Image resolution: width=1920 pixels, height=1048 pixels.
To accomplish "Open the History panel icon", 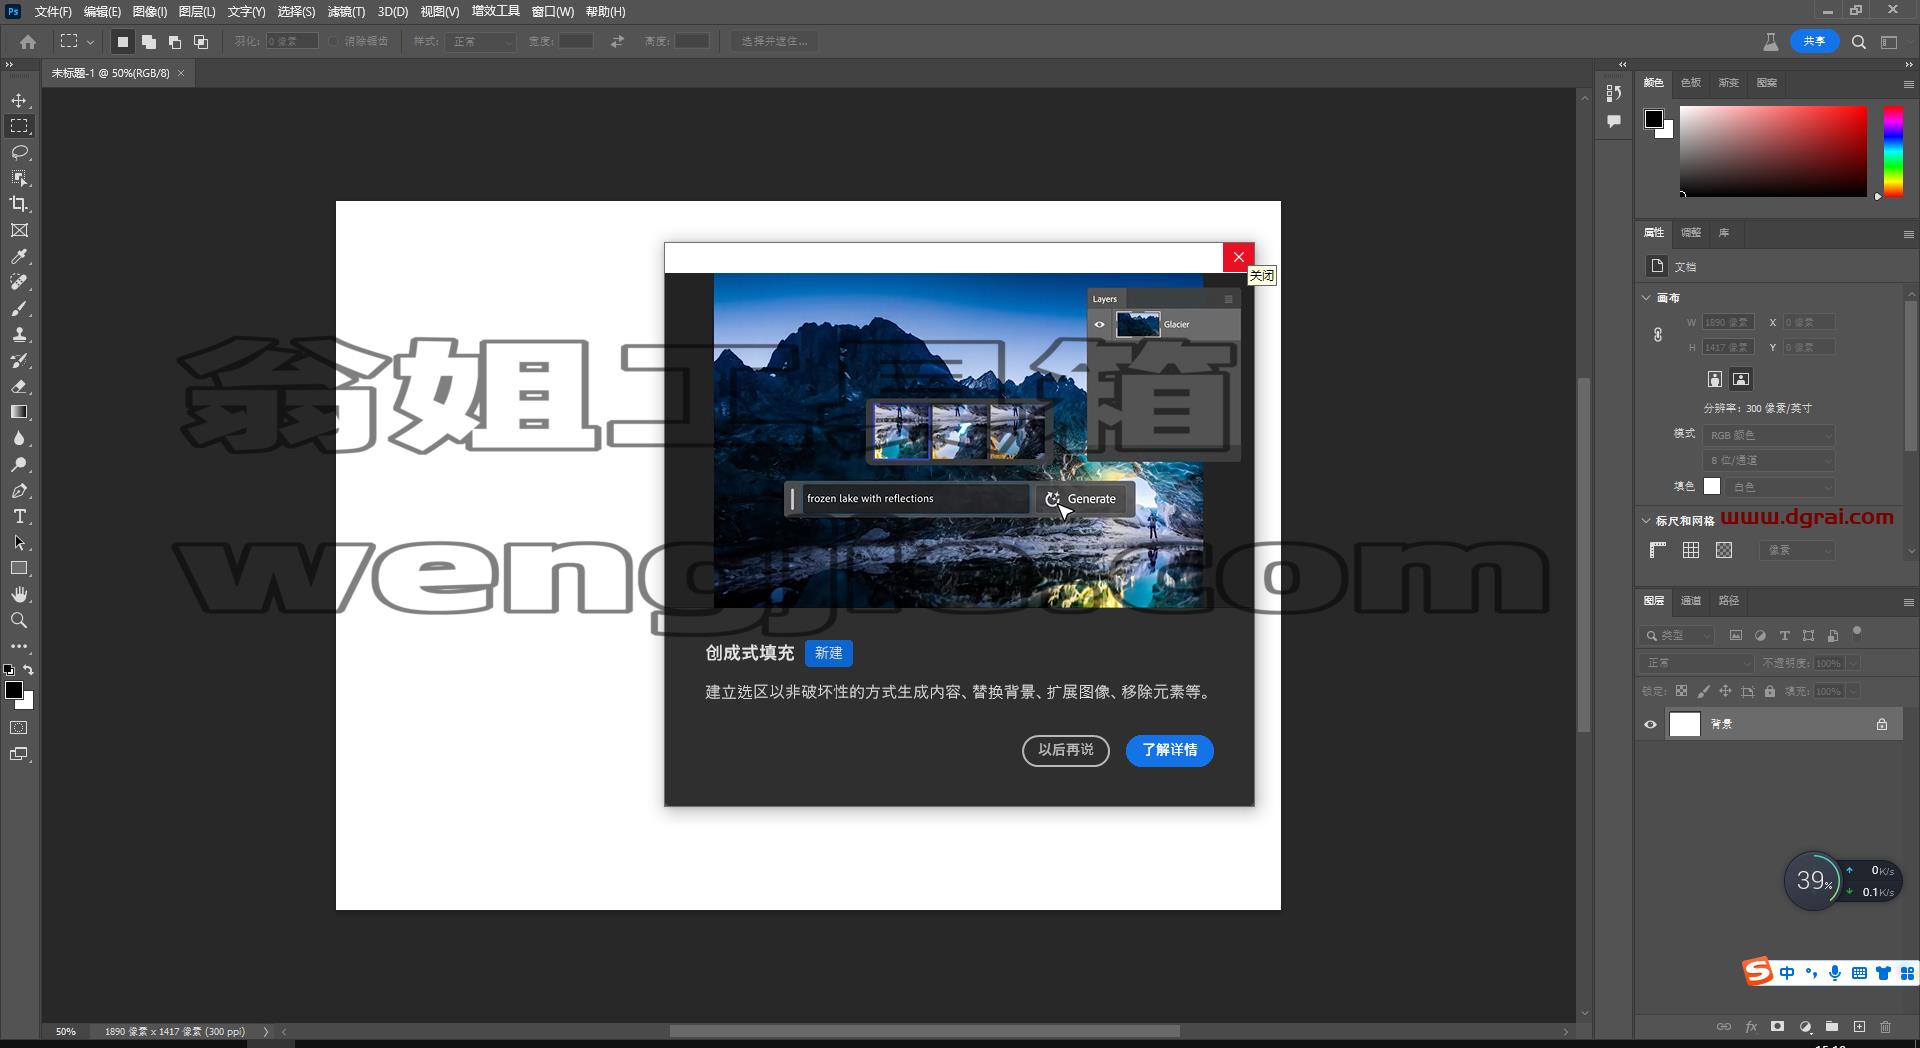I will (1613, 93).
